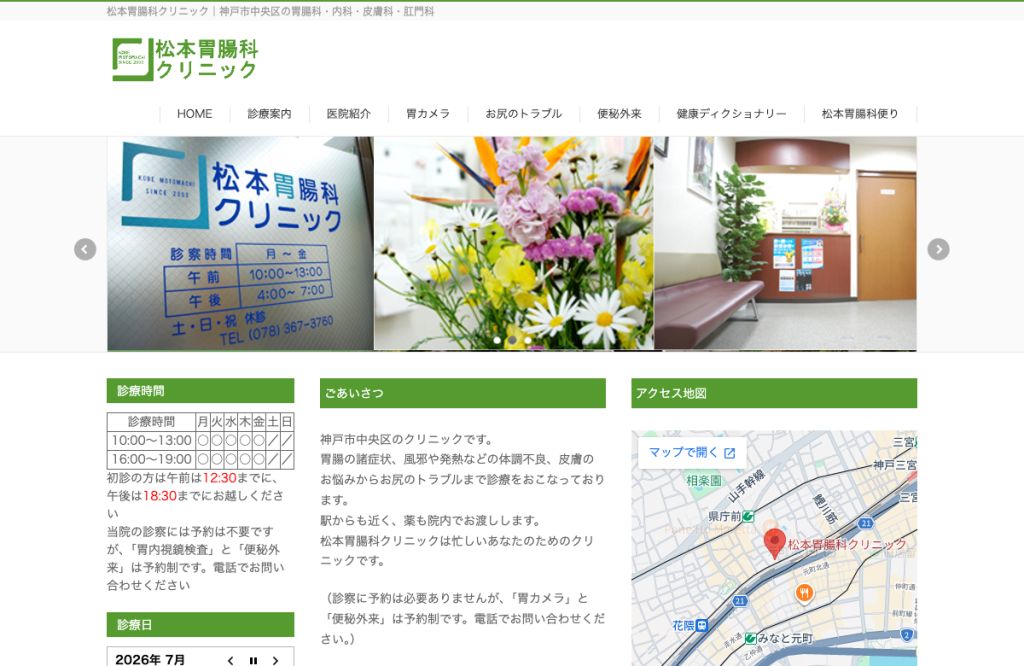Image resolution: width=1024 pixels, height=666 pixels.
Task: Click the orange restaurant marker on the map
Action: [x=804, y=593]
